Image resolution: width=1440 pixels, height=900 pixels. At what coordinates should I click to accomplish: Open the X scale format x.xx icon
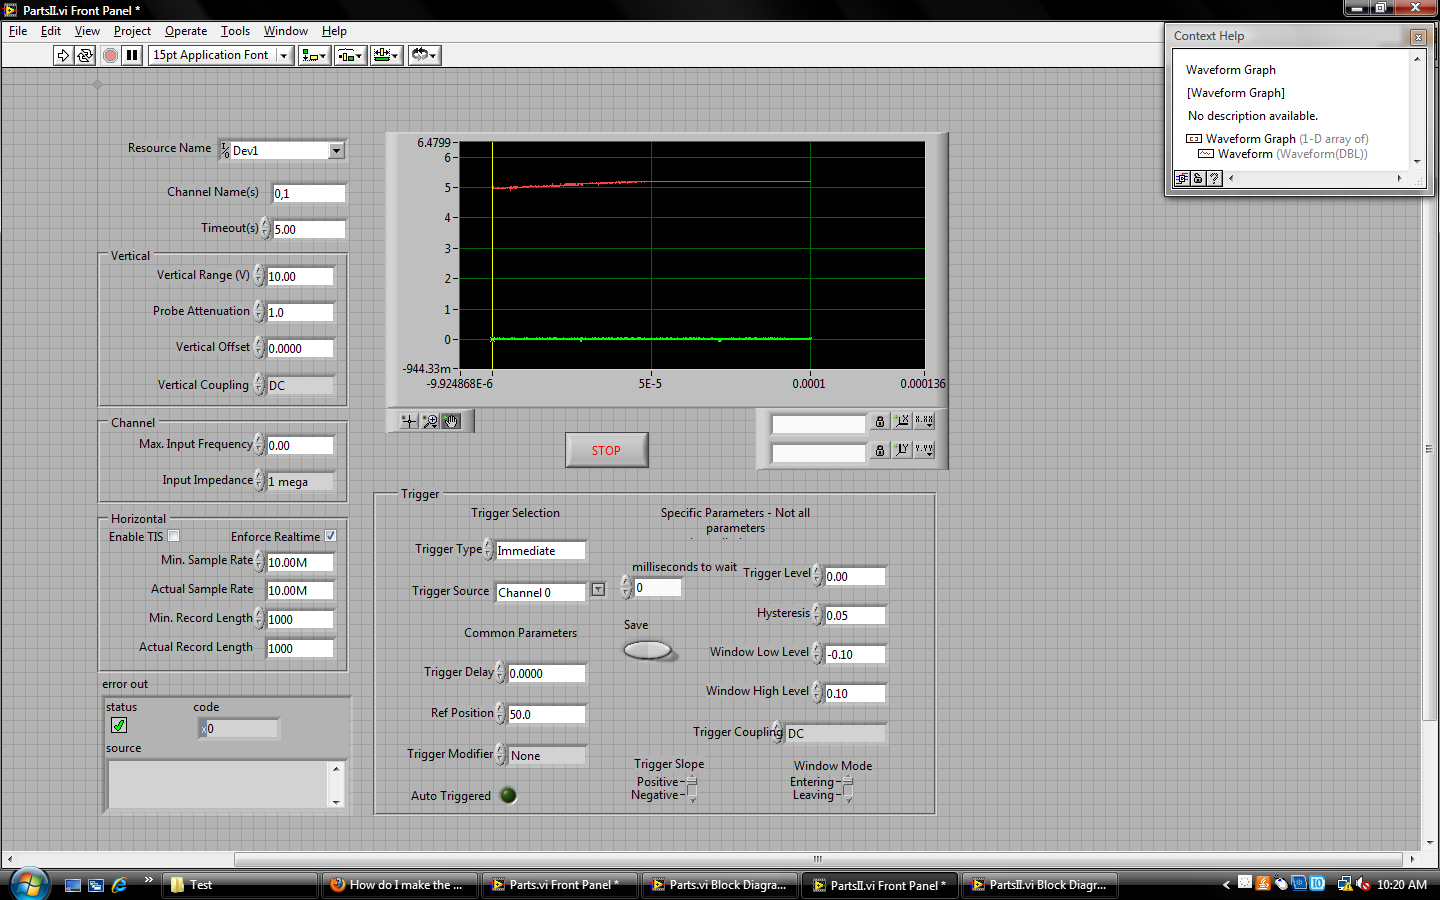pyautogui.click(x=924, y=422)
